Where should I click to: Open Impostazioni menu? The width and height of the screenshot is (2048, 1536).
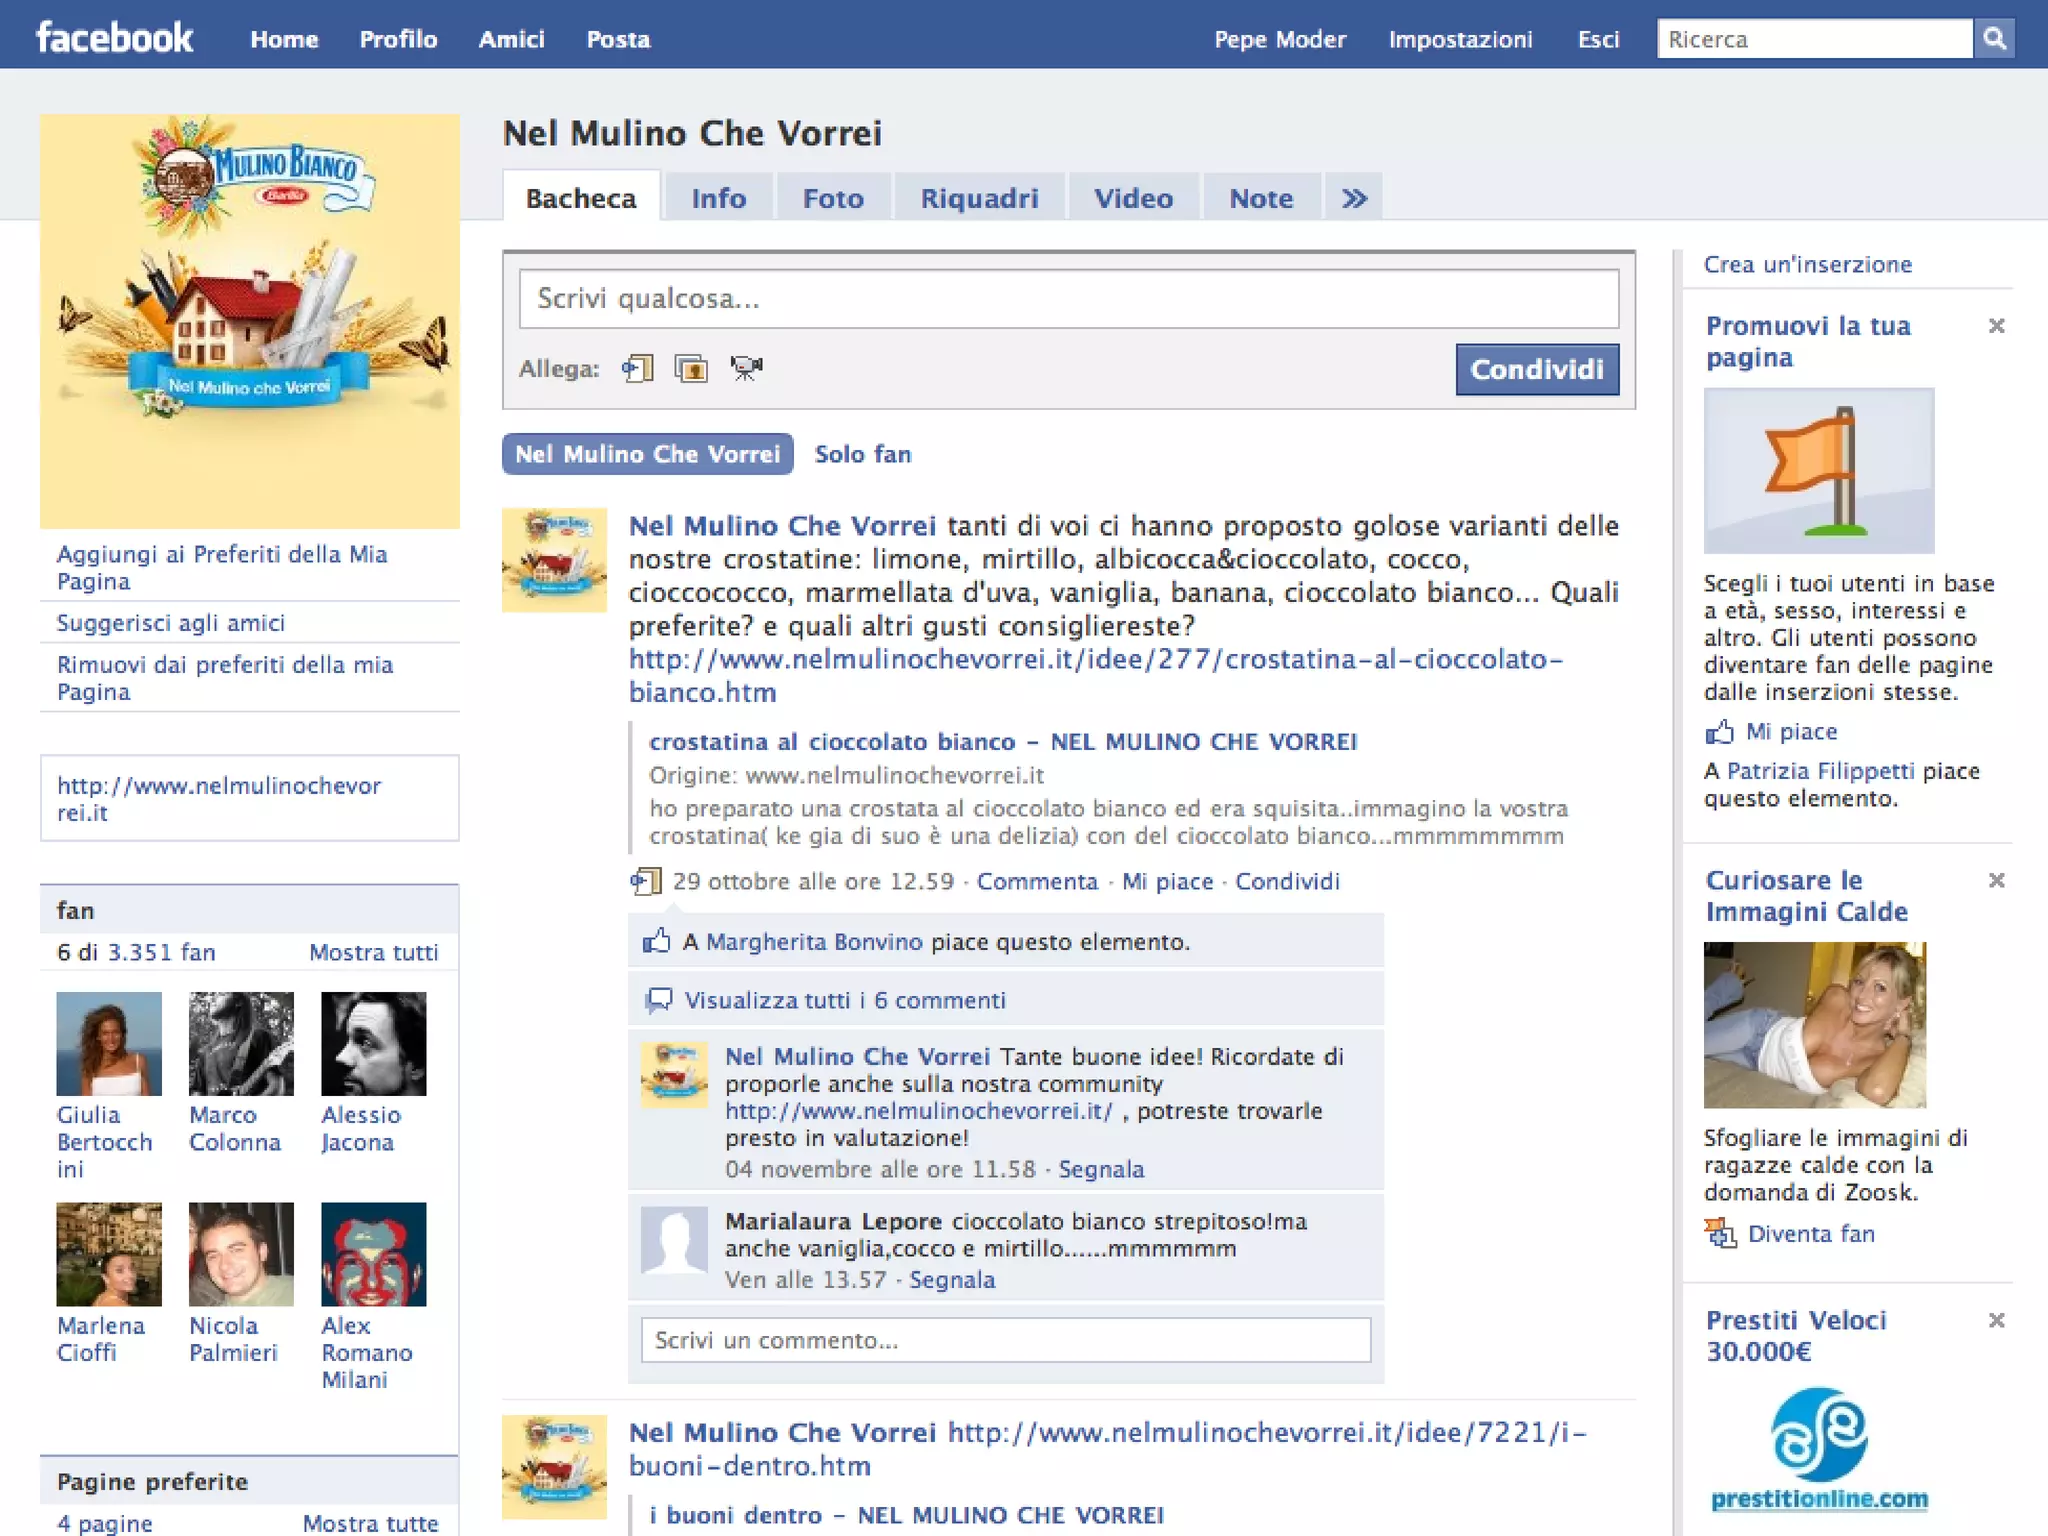(1460, 39)
